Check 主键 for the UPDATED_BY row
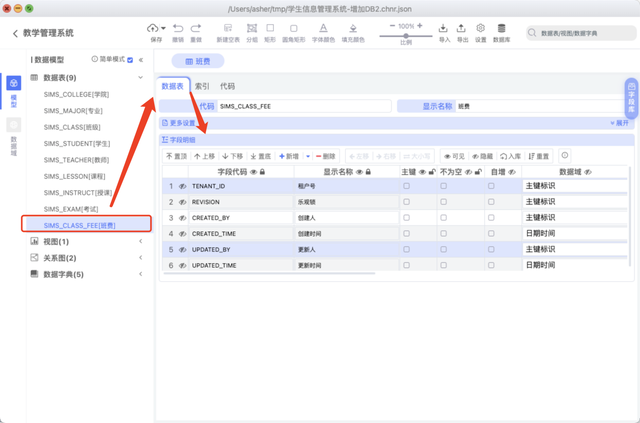Image resolution: width=640 pixels, height=423 pixels. tap(407, 249)
